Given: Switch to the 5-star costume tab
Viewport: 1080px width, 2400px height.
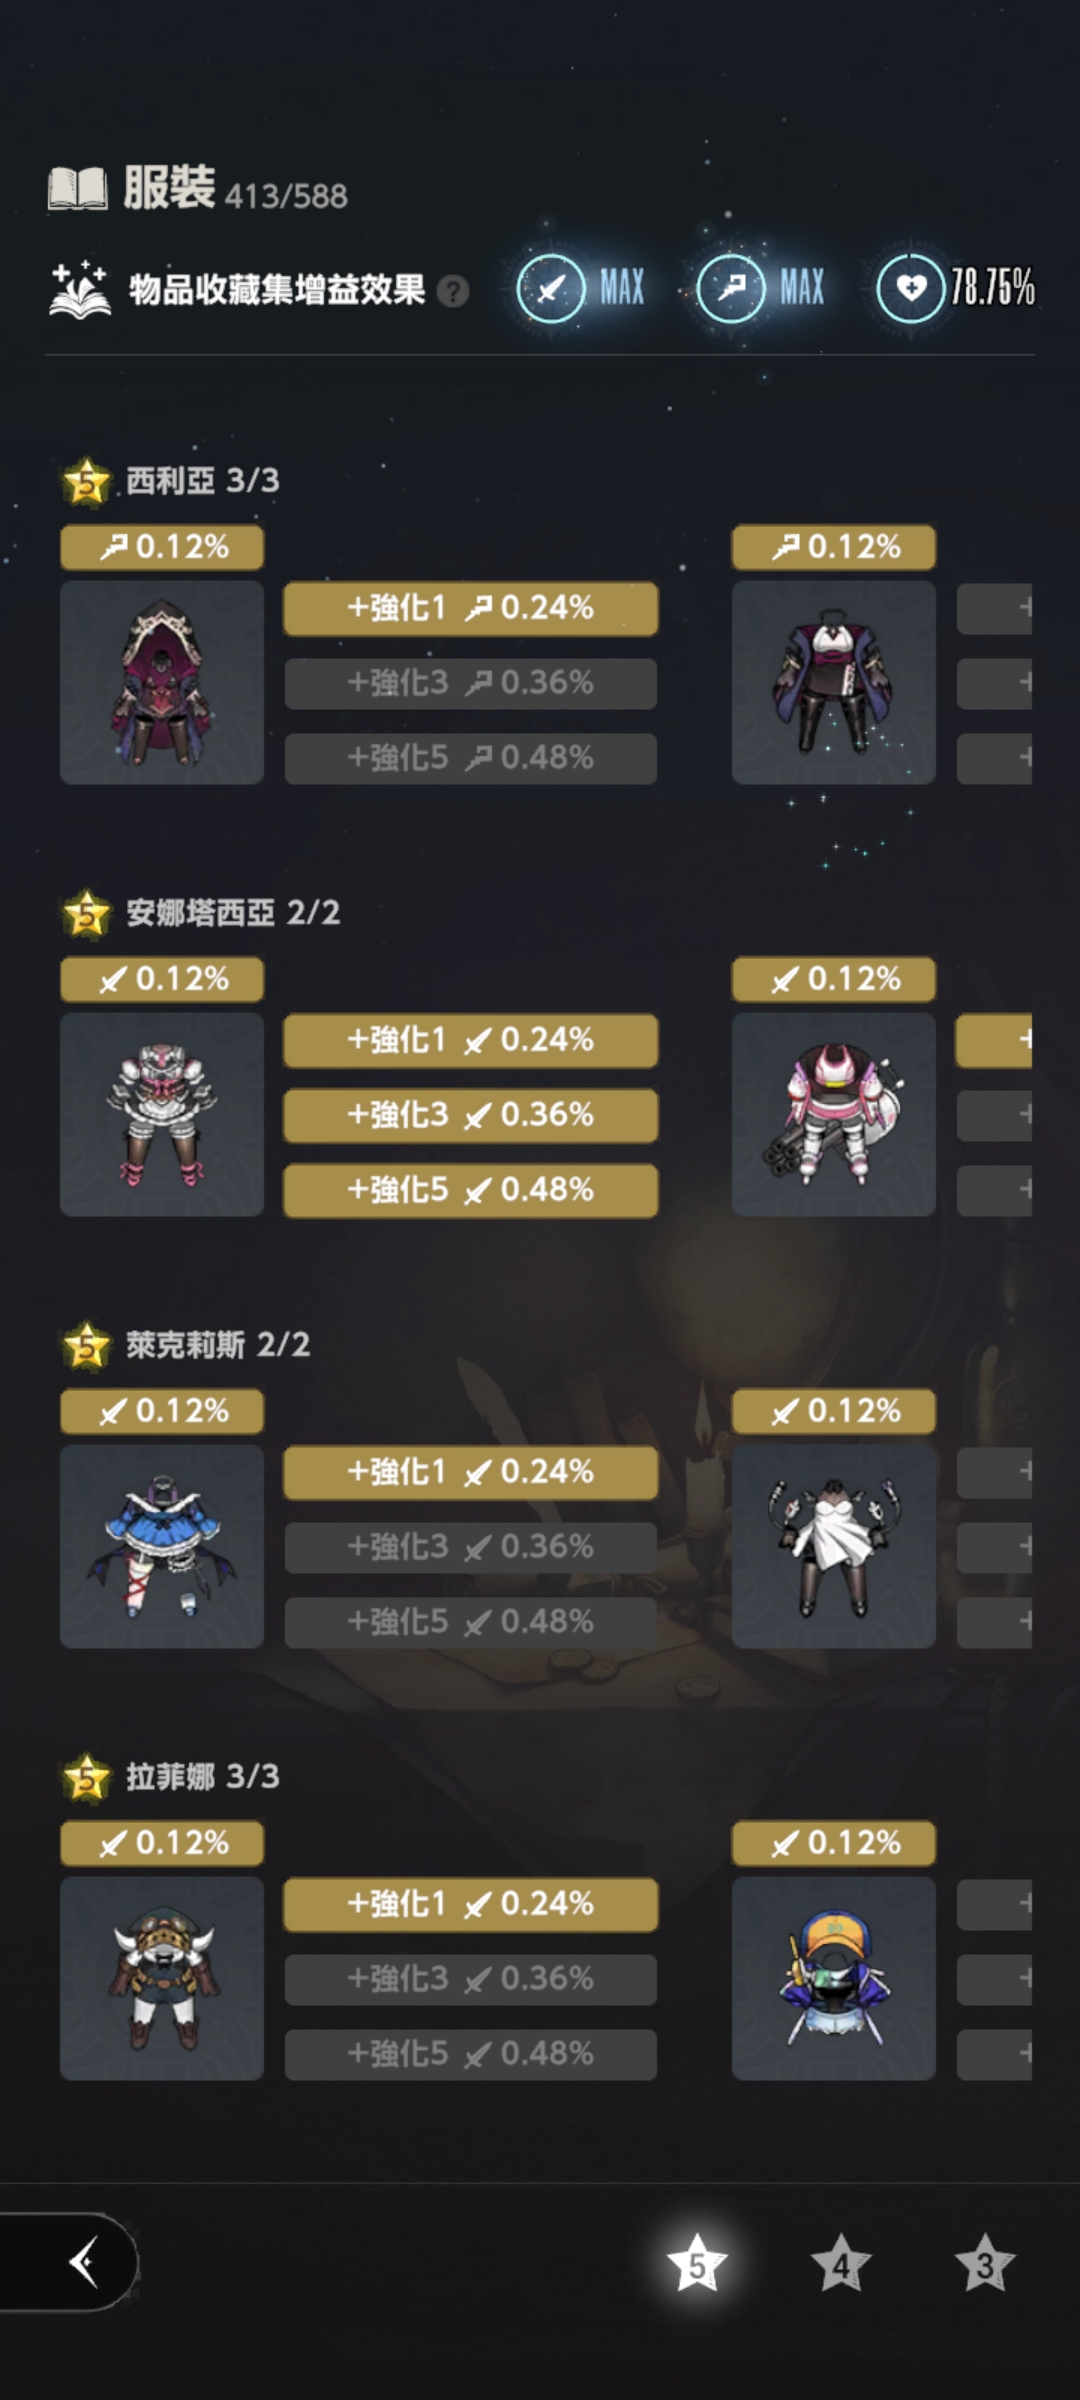Looking at the screenshot, I should pos(697,2264).
